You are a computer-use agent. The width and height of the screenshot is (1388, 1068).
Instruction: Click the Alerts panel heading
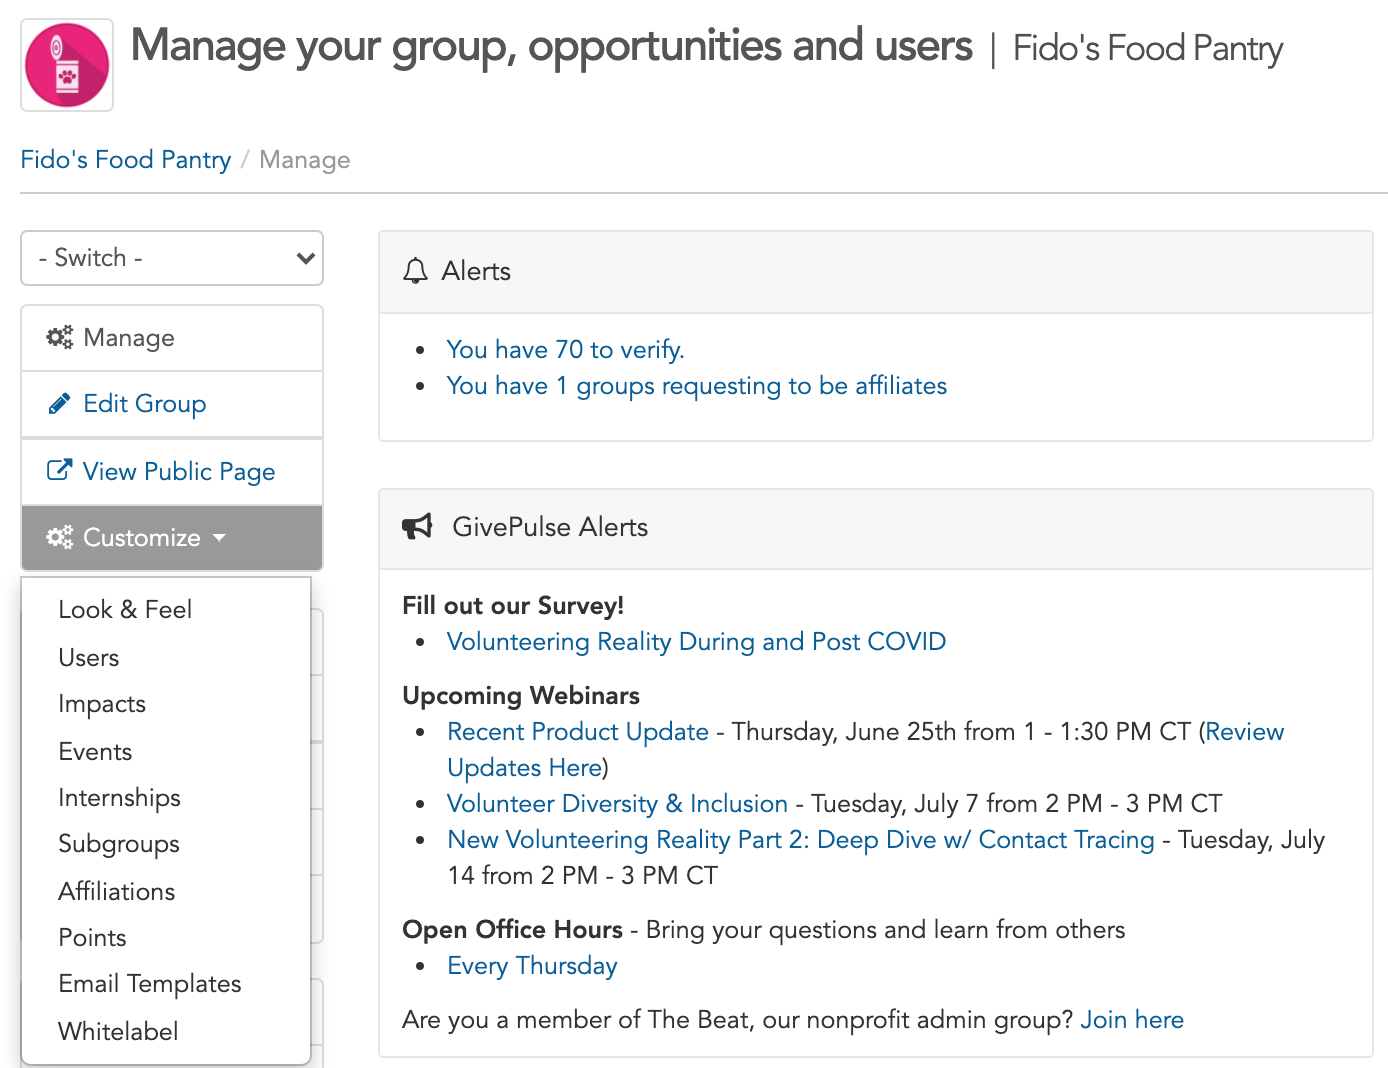[x=476, y=271]
